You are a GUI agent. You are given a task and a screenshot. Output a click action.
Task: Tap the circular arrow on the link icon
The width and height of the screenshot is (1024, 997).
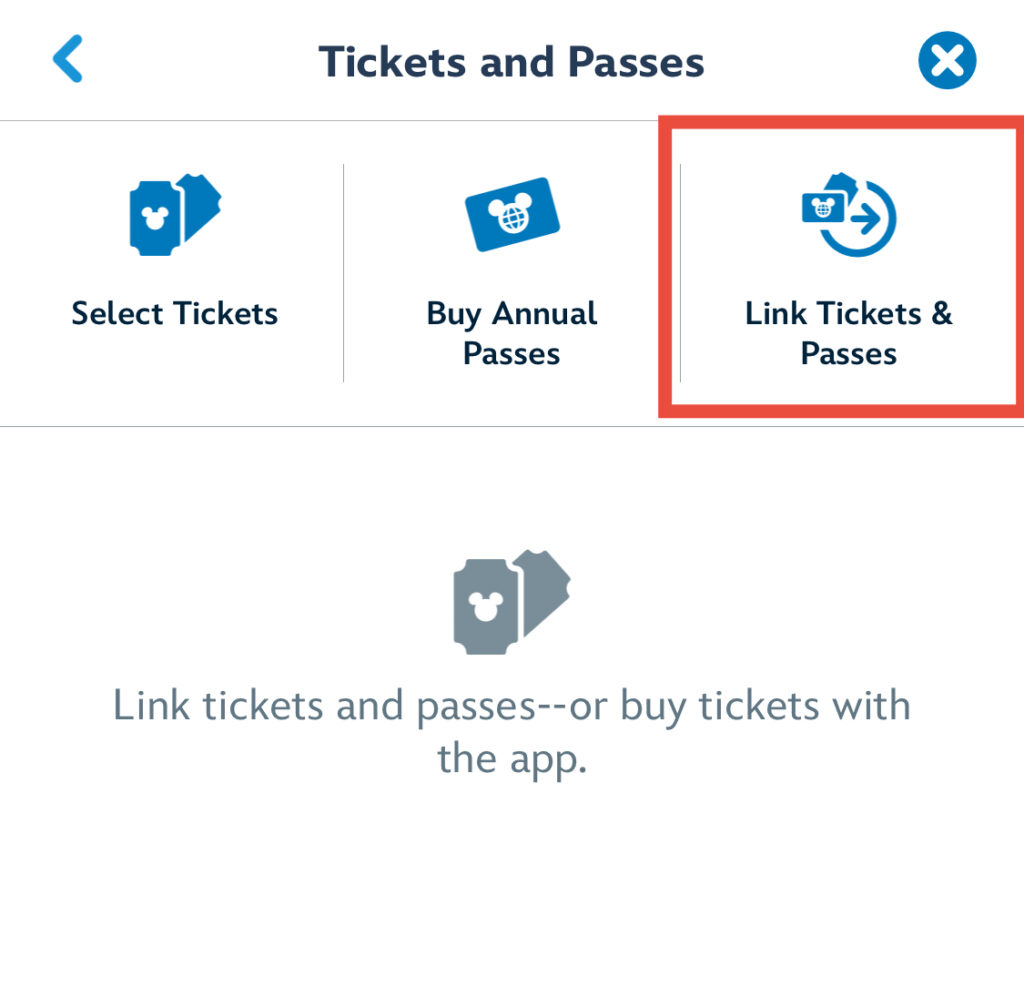pos(868,217)
